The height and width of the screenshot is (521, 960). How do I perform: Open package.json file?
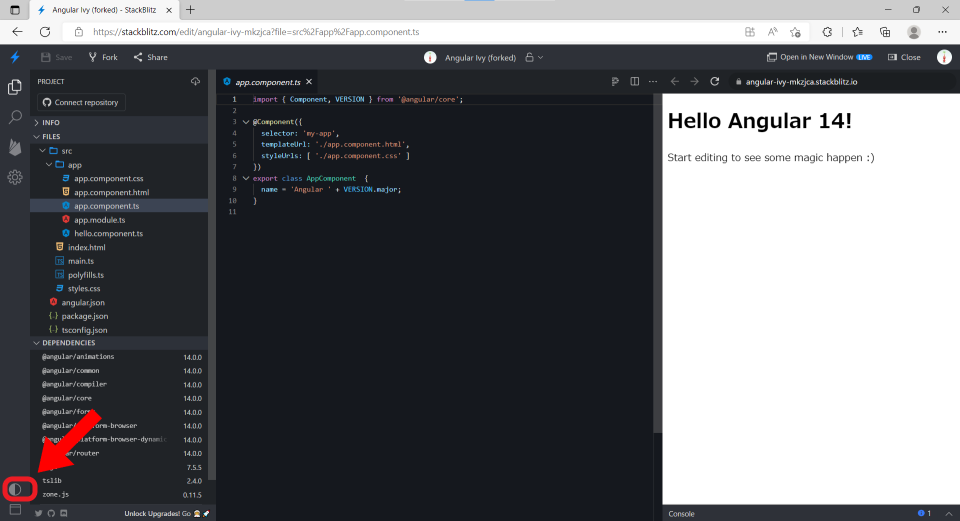(84, 316)
